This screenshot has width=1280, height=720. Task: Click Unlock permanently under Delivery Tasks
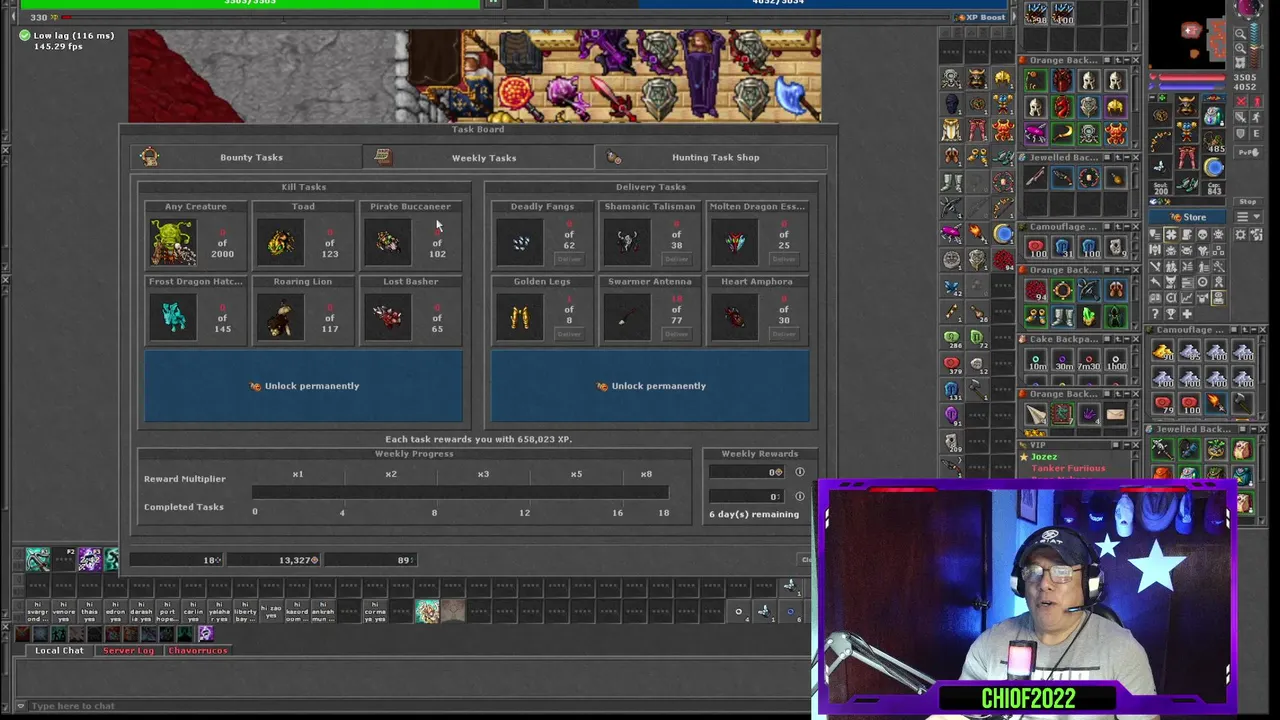(651, 386)
